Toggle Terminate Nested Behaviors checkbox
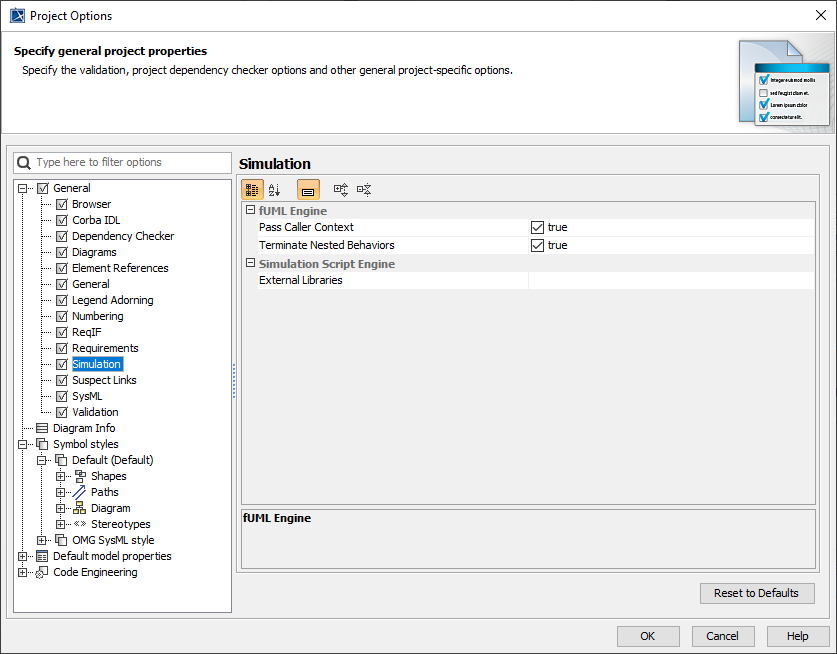Screen dimensions: 837x654 [x=538, y=245]
